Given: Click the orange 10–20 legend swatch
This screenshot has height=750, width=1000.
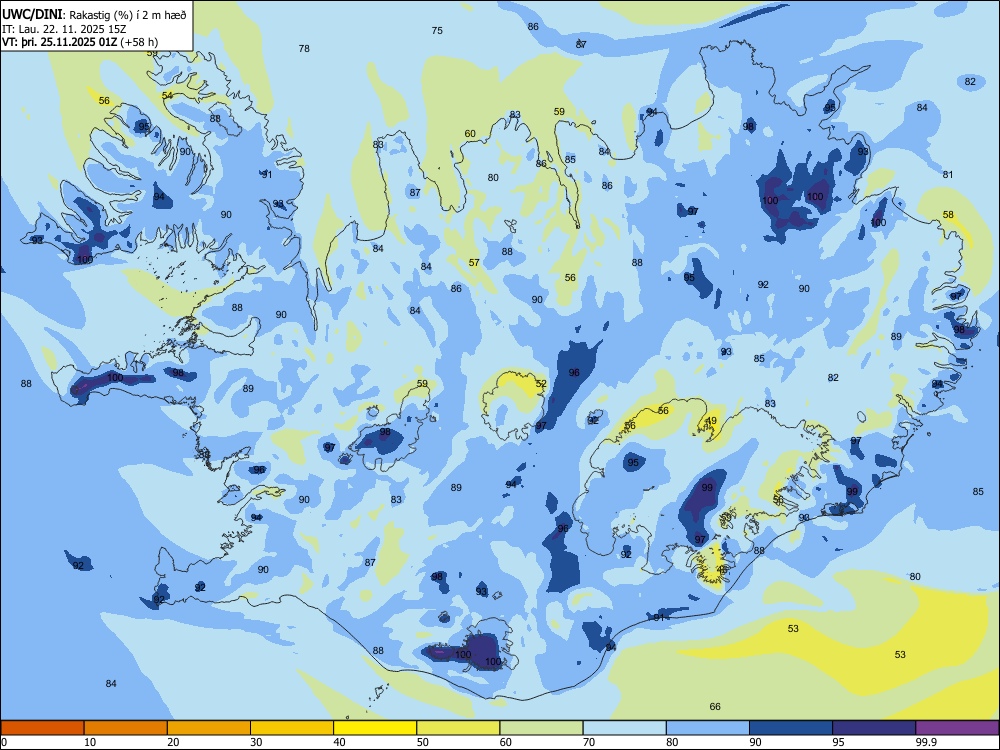Looking at the screenshot, I should (126, 728).
